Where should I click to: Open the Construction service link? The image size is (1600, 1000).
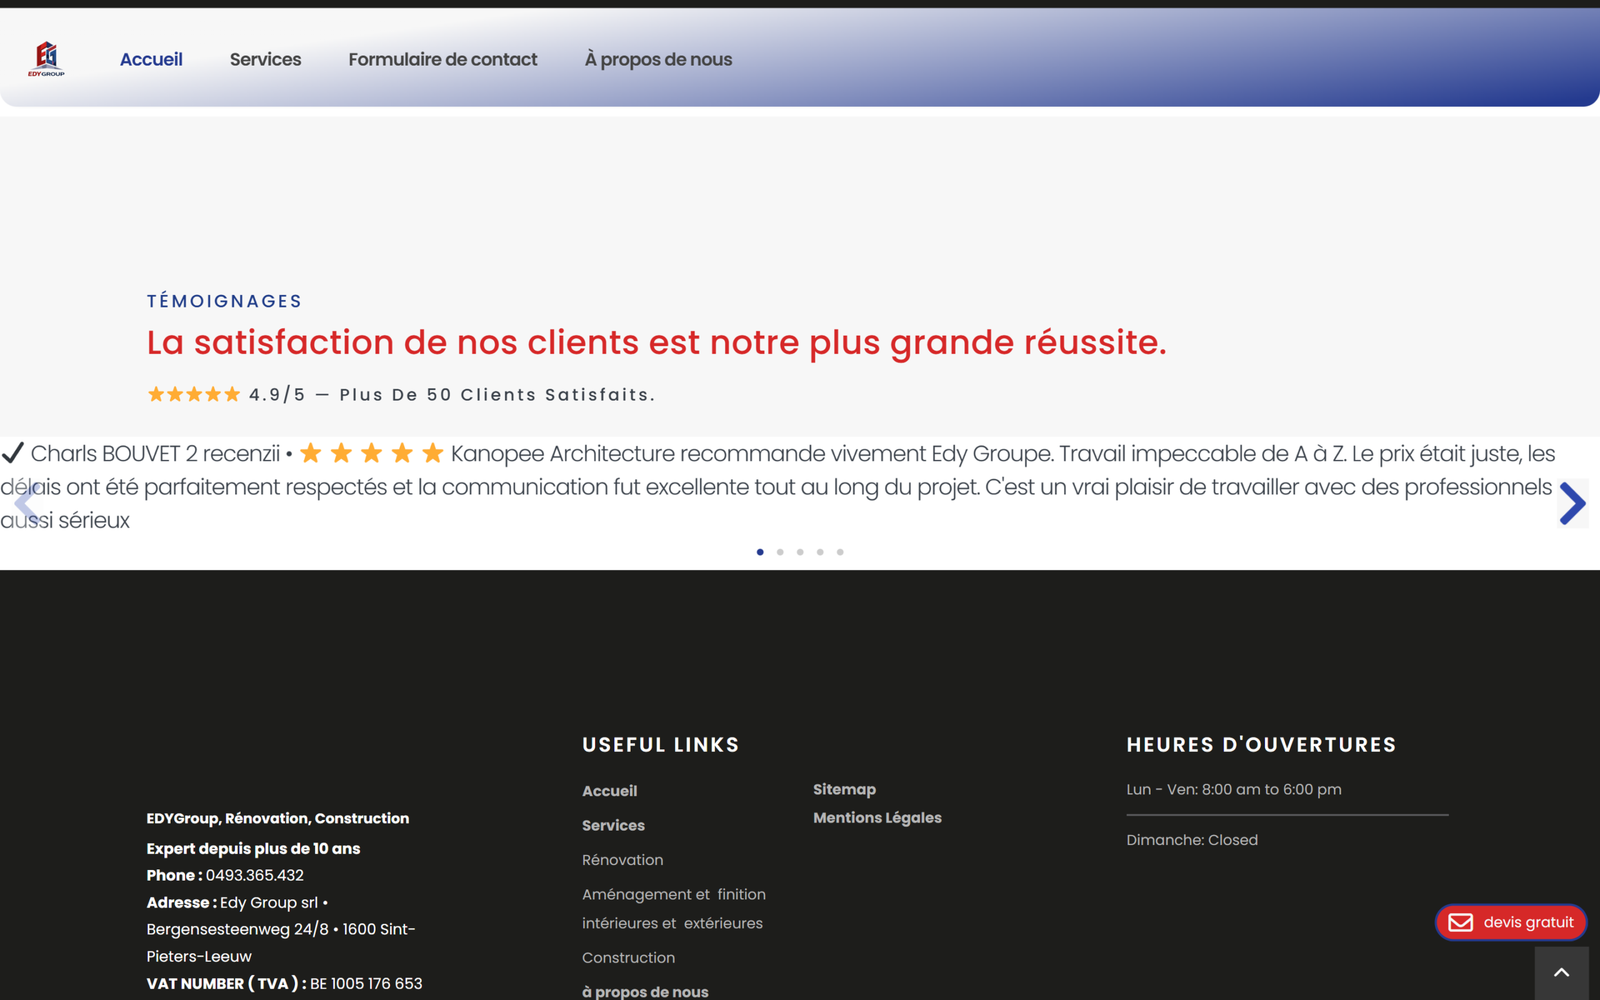[628, 957]
